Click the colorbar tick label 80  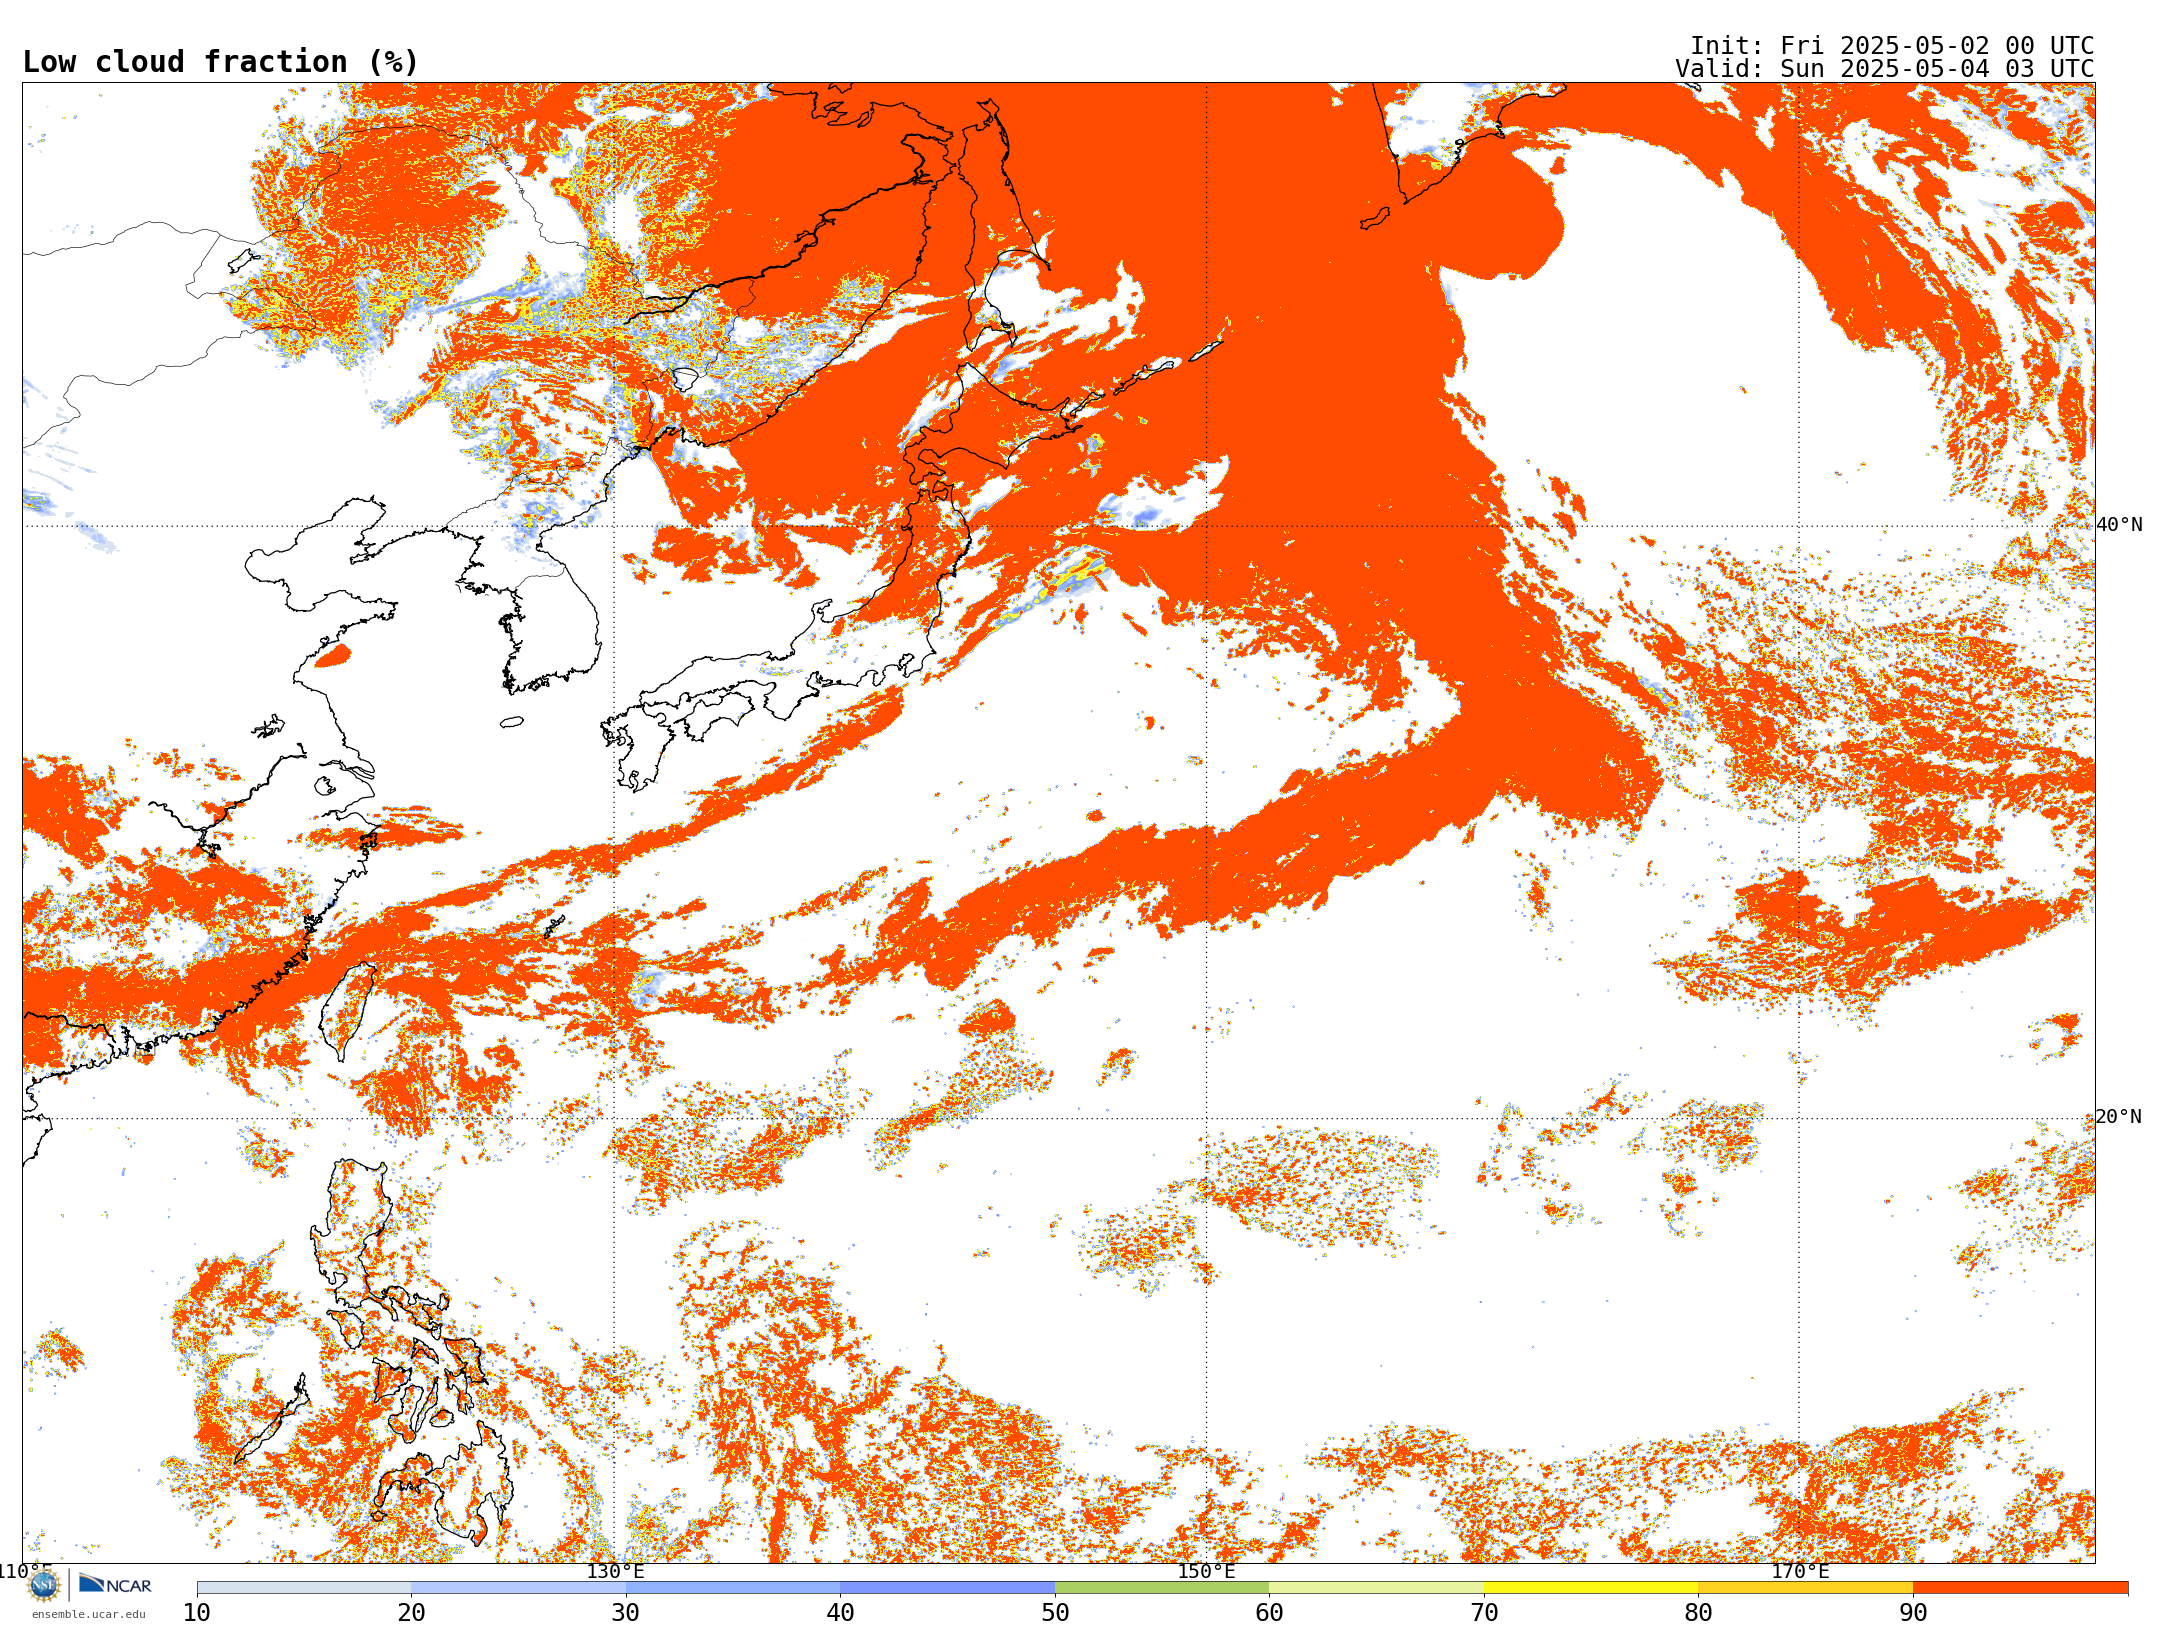[1698, 1613]
